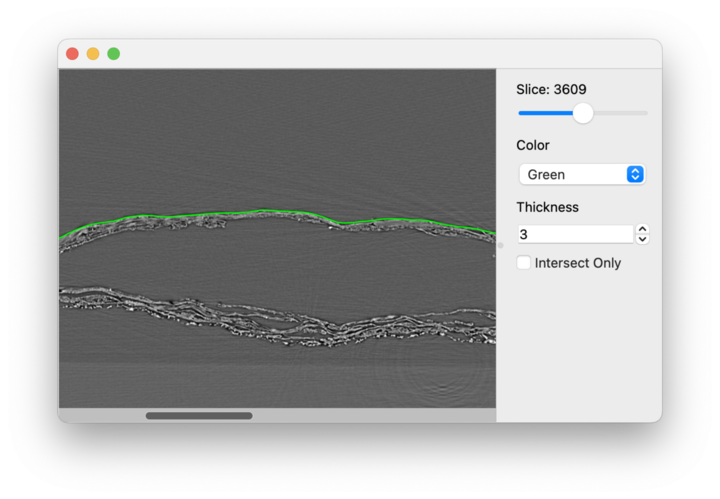Viewport: 720px width, 499px height.
Task: Click the Color label
Action: (533, 145)
